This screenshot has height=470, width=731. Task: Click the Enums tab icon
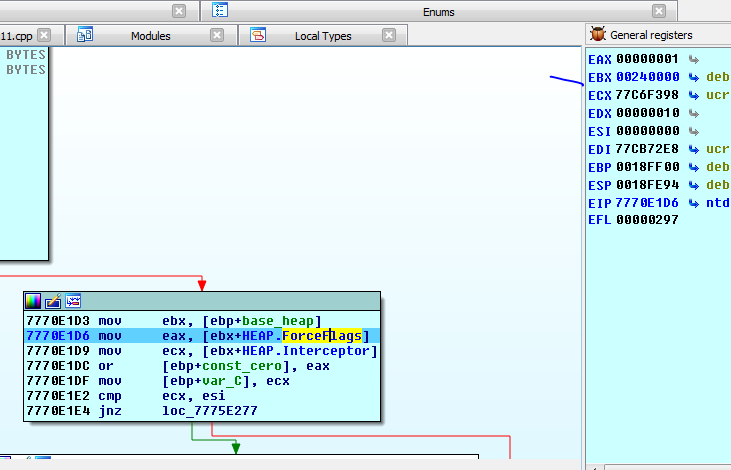(221, 11)
